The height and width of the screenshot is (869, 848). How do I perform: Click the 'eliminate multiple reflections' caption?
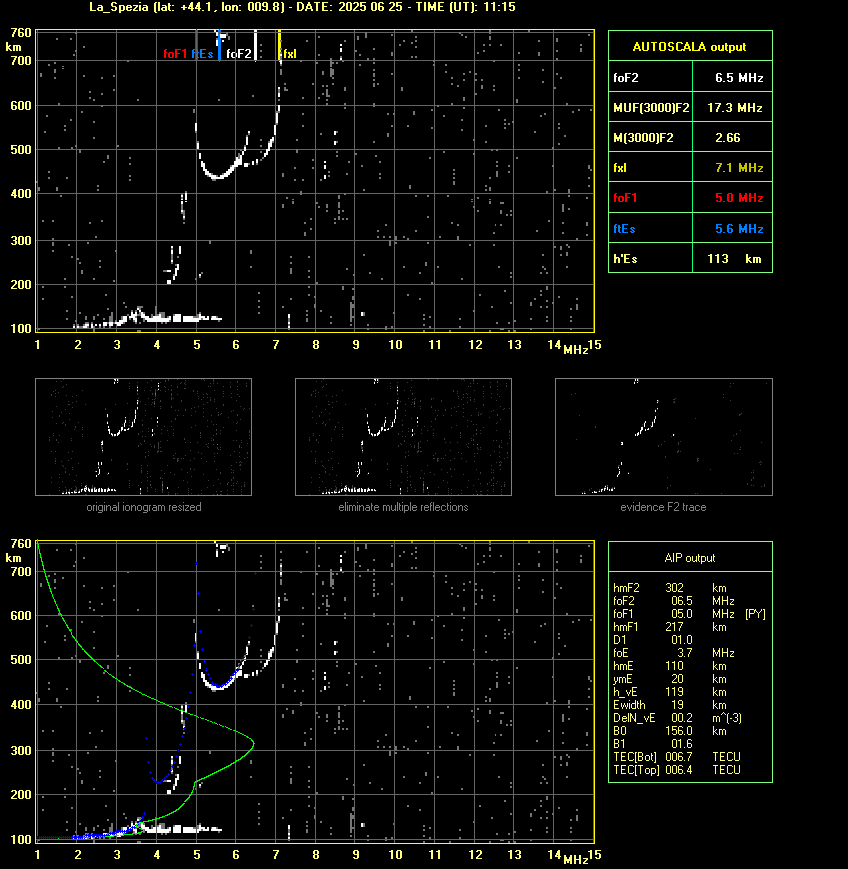pyautogui.click(x=403, y=507)
